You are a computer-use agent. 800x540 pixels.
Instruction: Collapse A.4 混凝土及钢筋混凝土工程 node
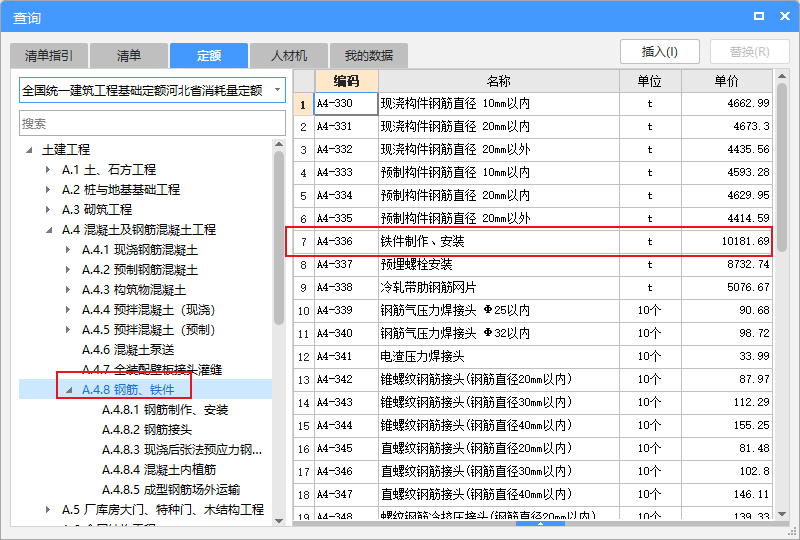click(x=49, y=230)
